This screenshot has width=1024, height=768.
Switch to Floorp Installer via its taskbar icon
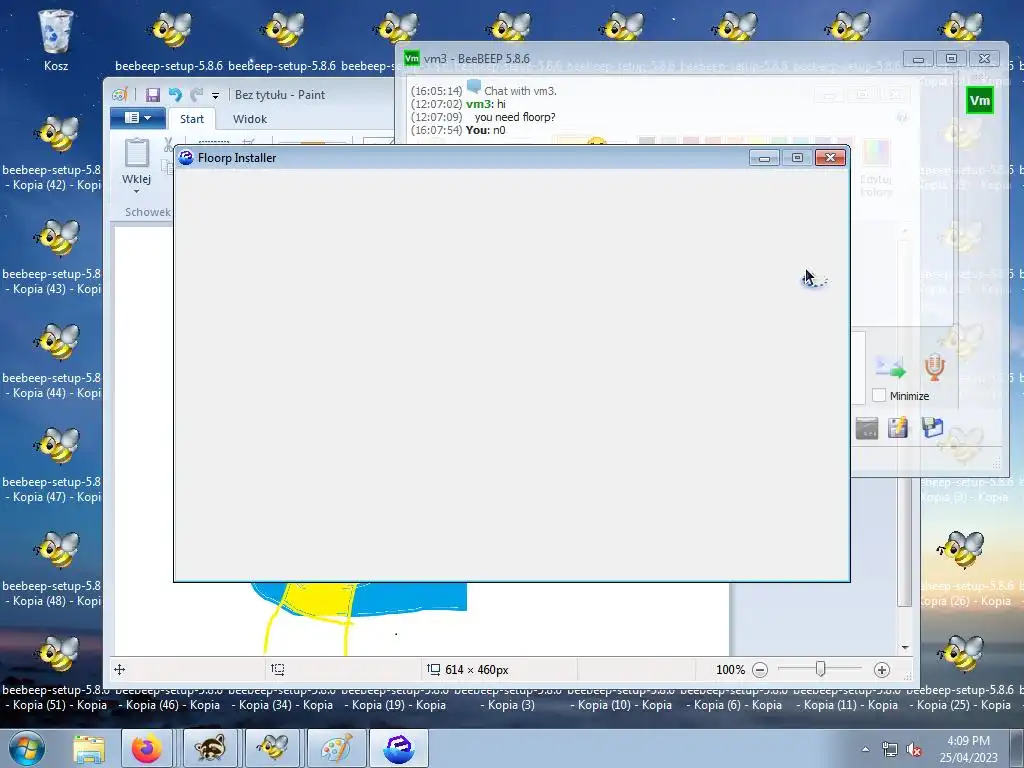(x=398, y=749)
